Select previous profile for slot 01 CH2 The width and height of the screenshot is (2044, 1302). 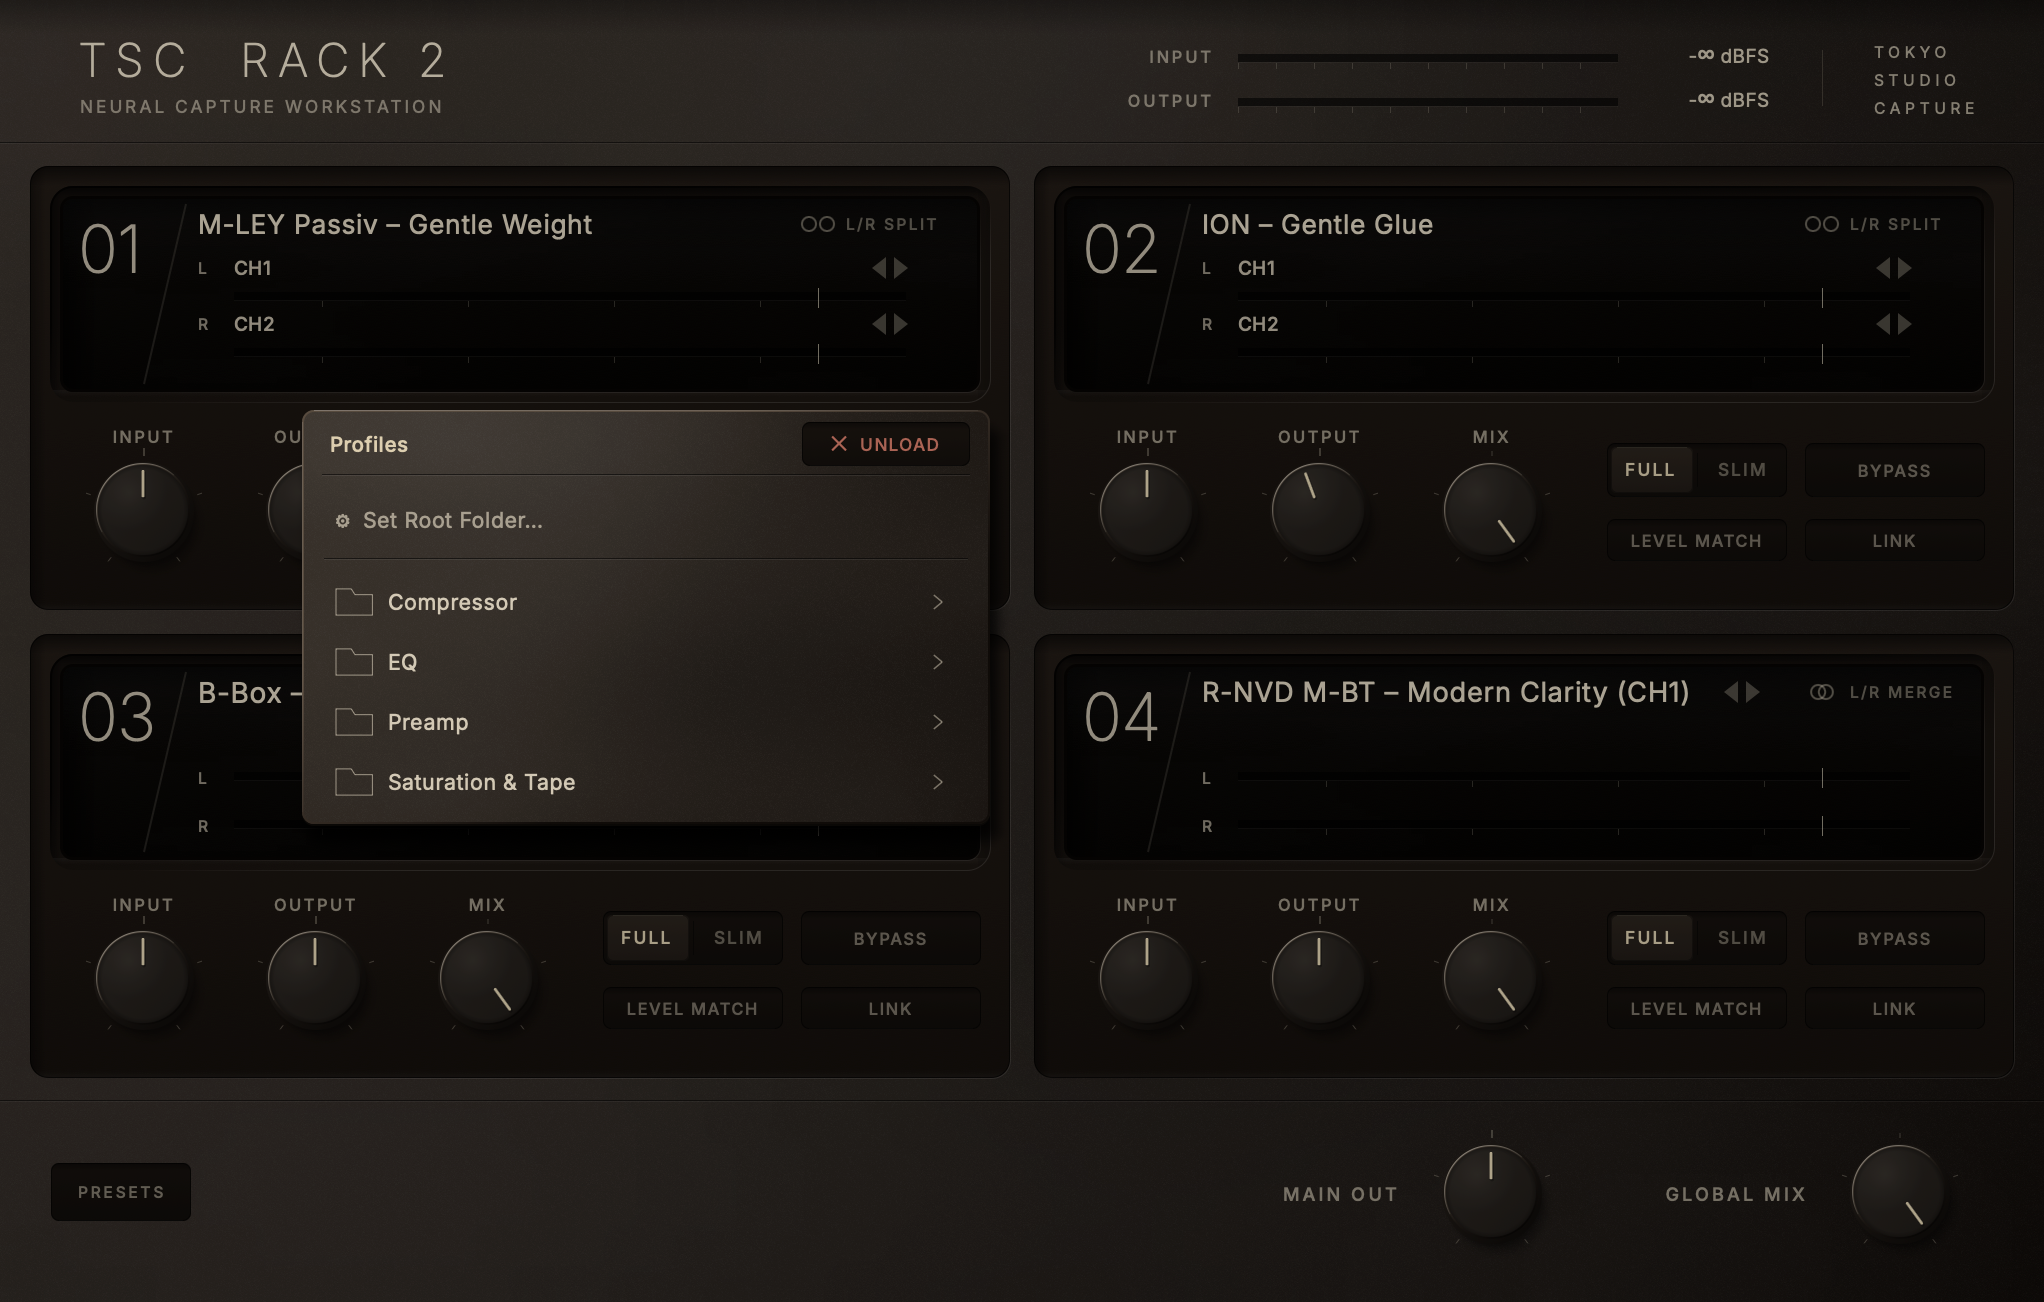point(879,324)
